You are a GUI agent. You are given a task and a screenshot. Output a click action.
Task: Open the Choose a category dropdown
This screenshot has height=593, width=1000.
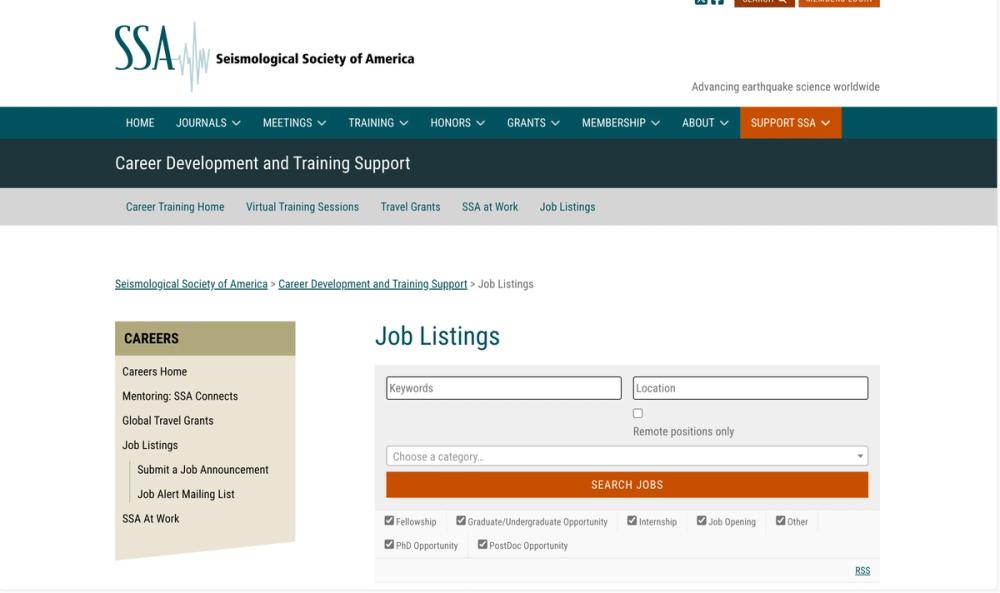click(627, 456)
